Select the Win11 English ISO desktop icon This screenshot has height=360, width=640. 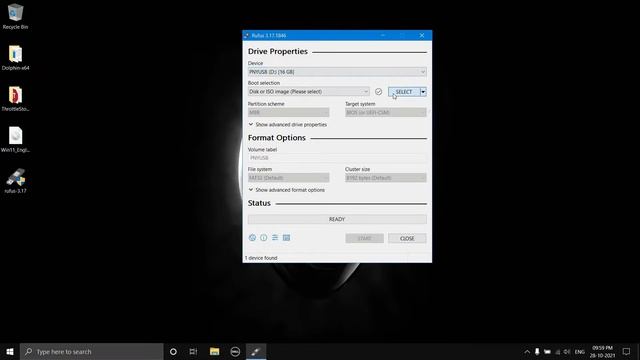(x=16, y=140)
